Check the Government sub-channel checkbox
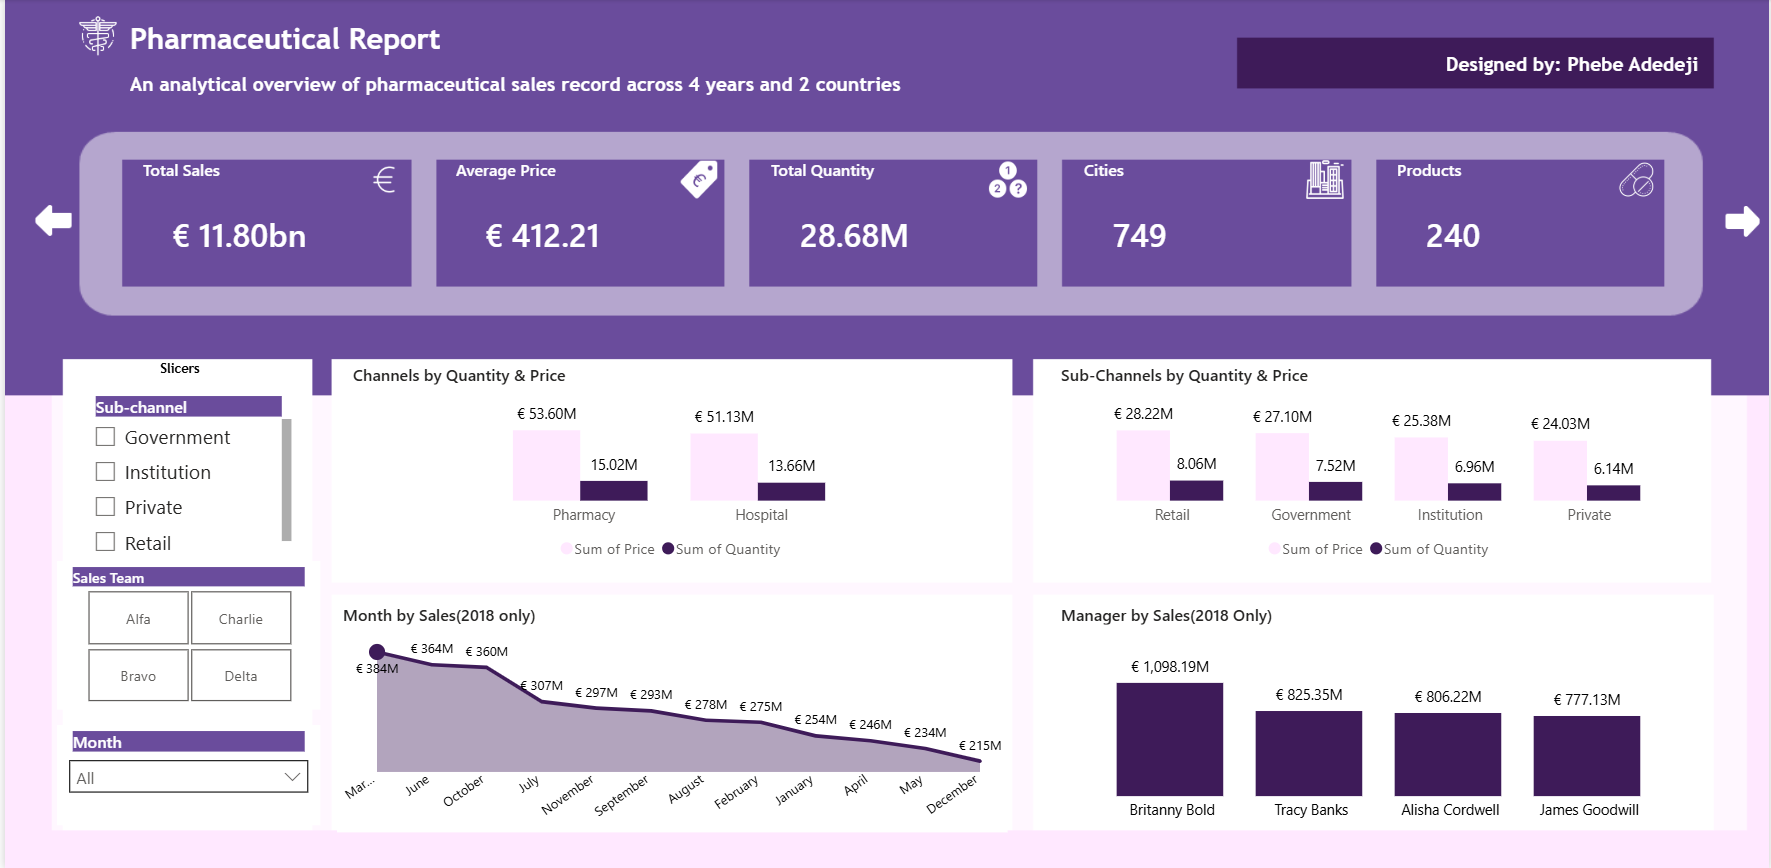 (x=105, y=437)
